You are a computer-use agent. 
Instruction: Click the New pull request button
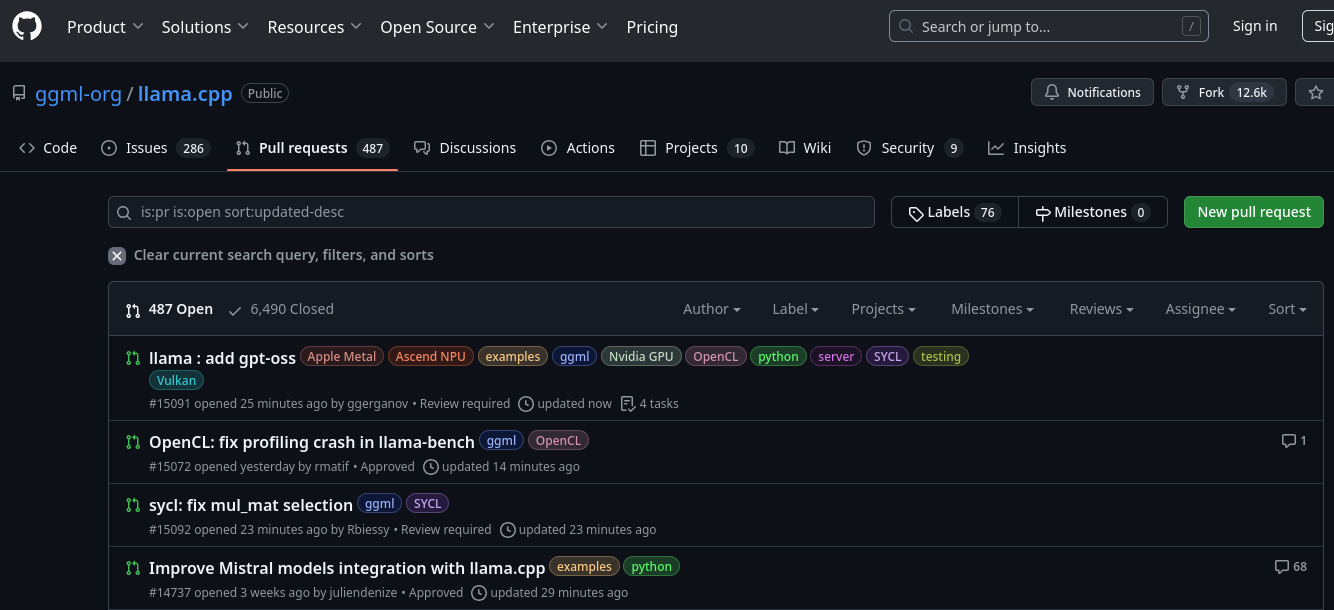[x=1254, y=212]
